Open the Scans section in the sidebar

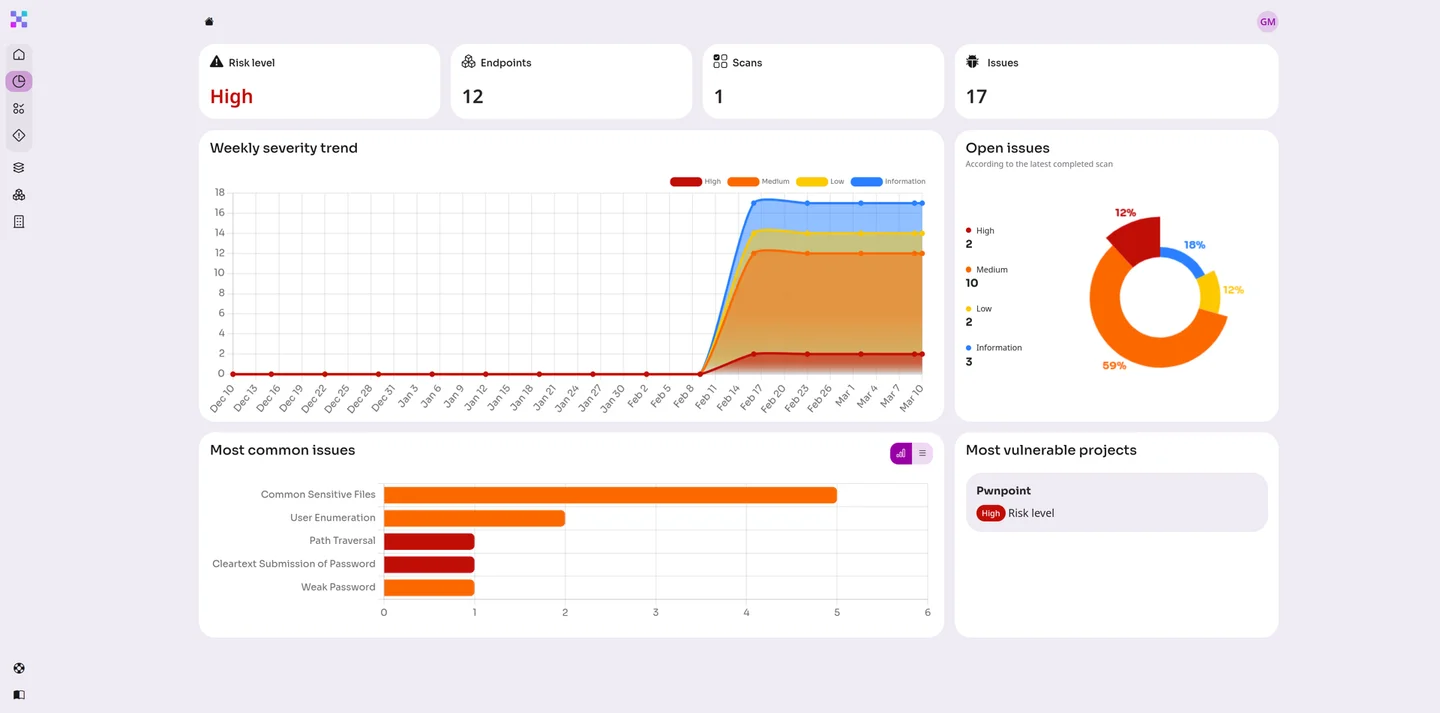[x=18, y=108]
